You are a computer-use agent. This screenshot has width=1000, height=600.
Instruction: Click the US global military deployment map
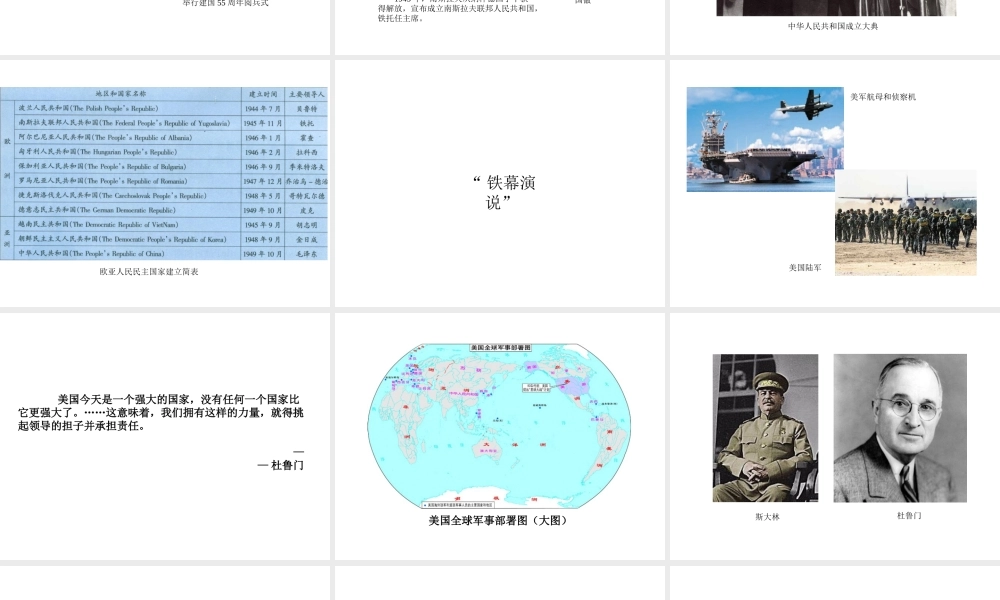click(x=499, y=425)
